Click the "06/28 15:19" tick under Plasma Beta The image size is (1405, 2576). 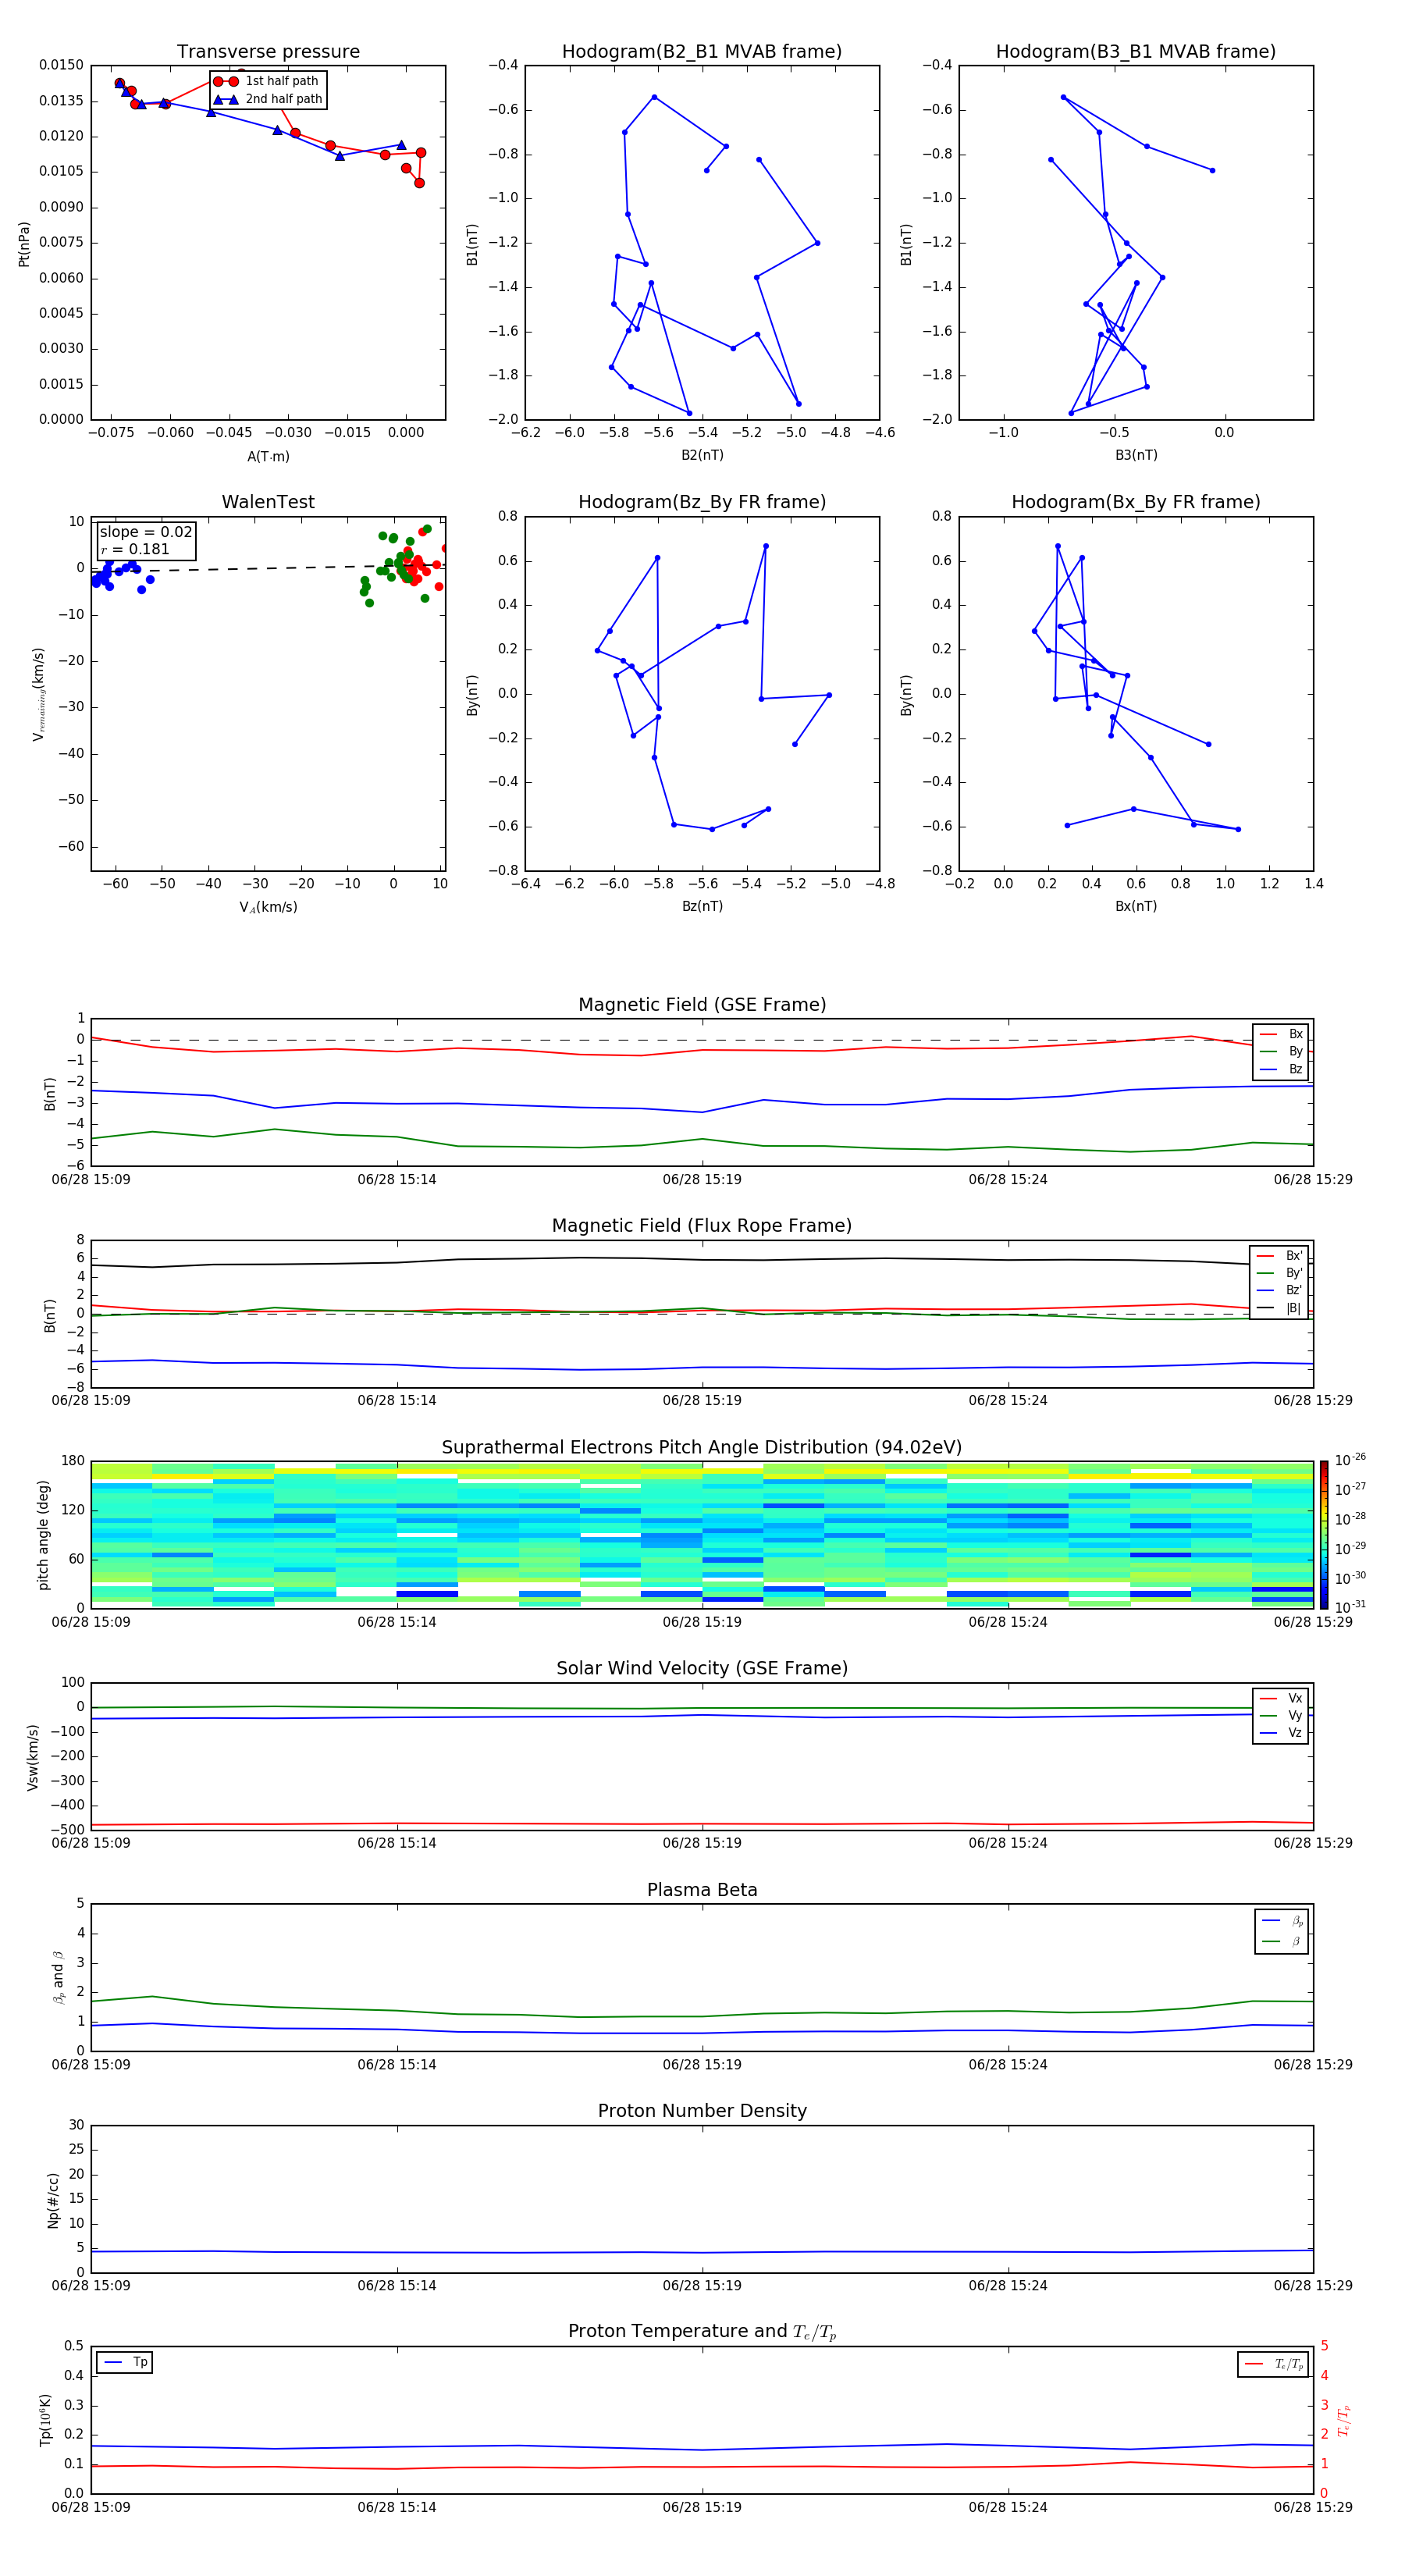click(x=702, y=2064)
